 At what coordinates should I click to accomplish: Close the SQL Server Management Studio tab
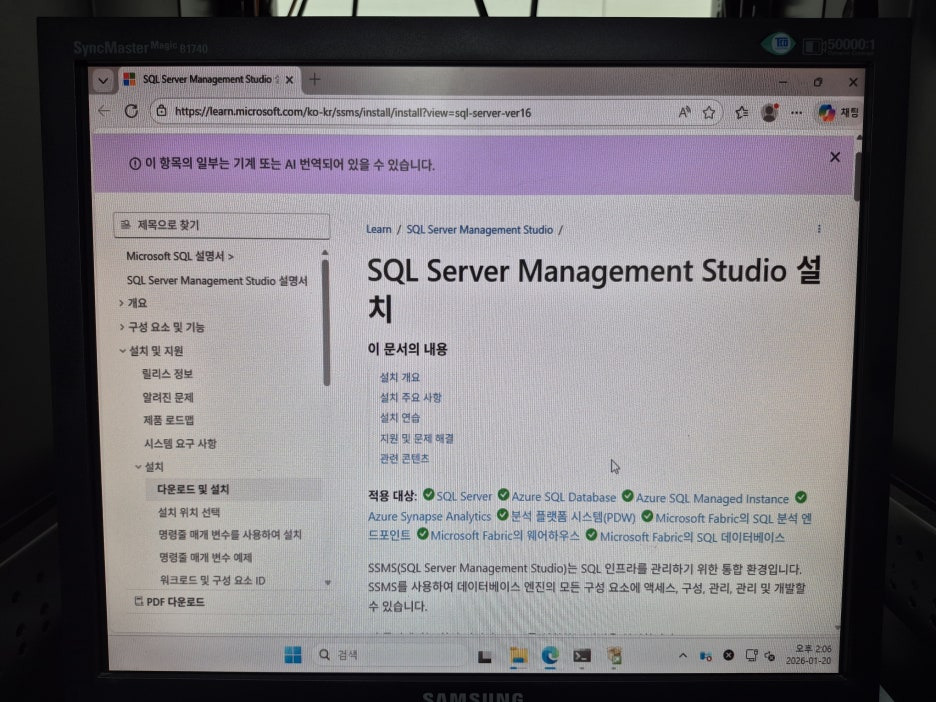point(290,79)
